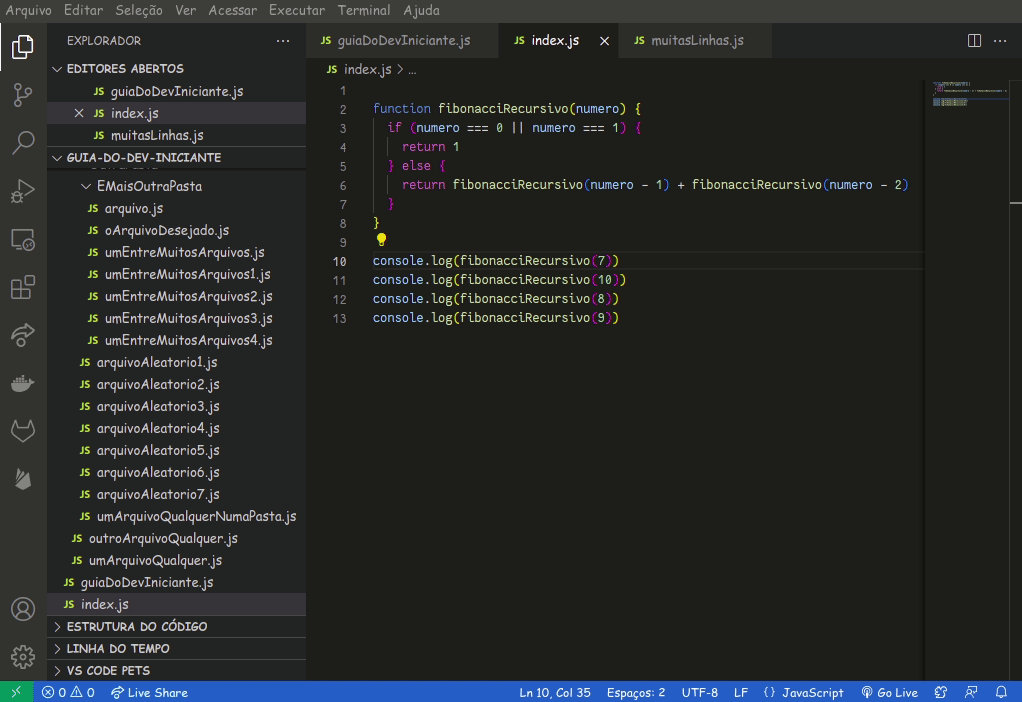Click the lightbulb quick fix icon
The image size is (1022, 702).
[381, 240]
